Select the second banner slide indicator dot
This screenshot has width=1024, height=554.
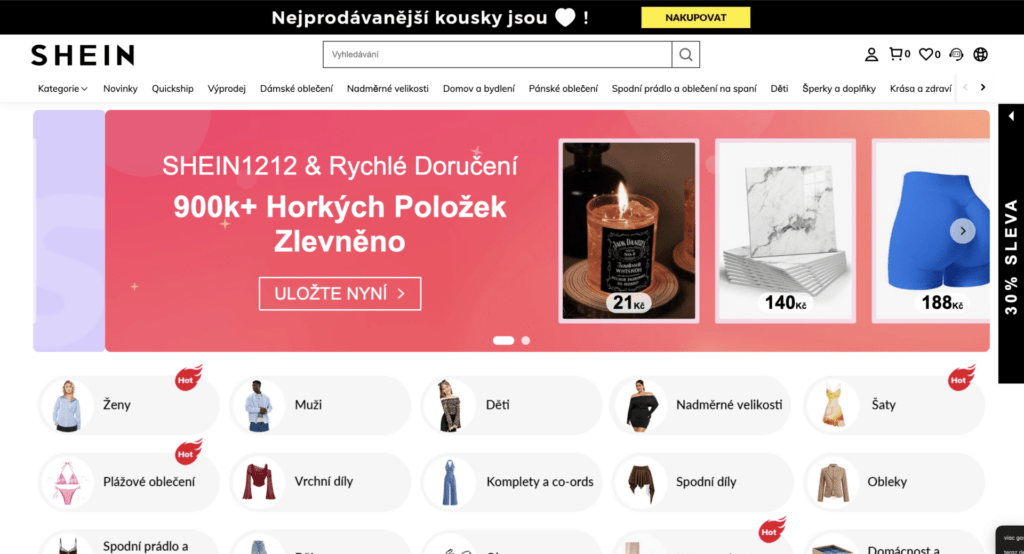(x=526, y=340)
